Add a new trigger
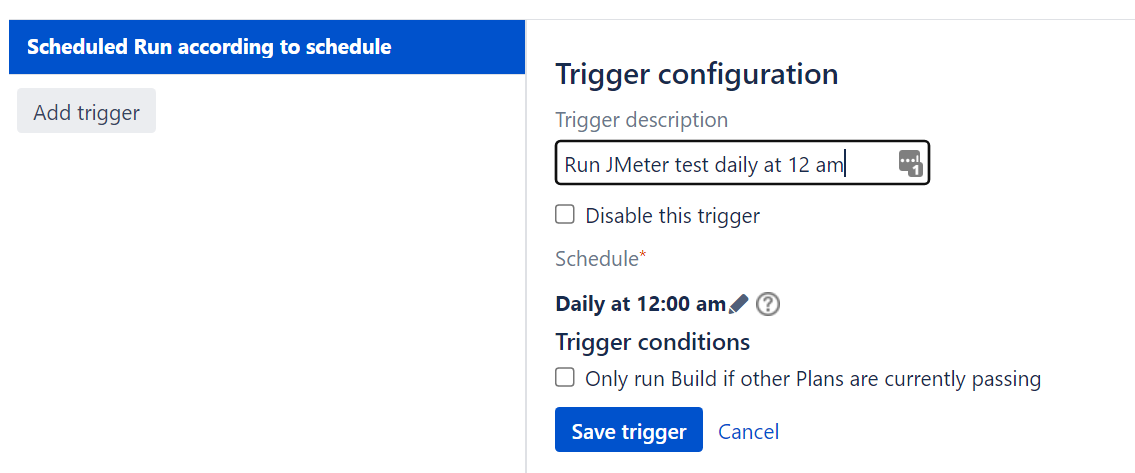The height and width of the screenshot is (473, 1135). [x=86, y=111]
